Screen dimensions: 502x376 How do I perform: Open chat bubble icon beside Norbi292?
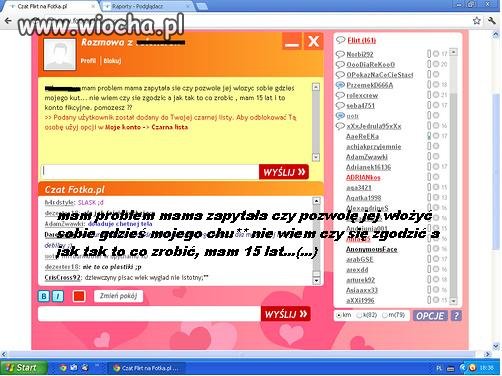340,54
